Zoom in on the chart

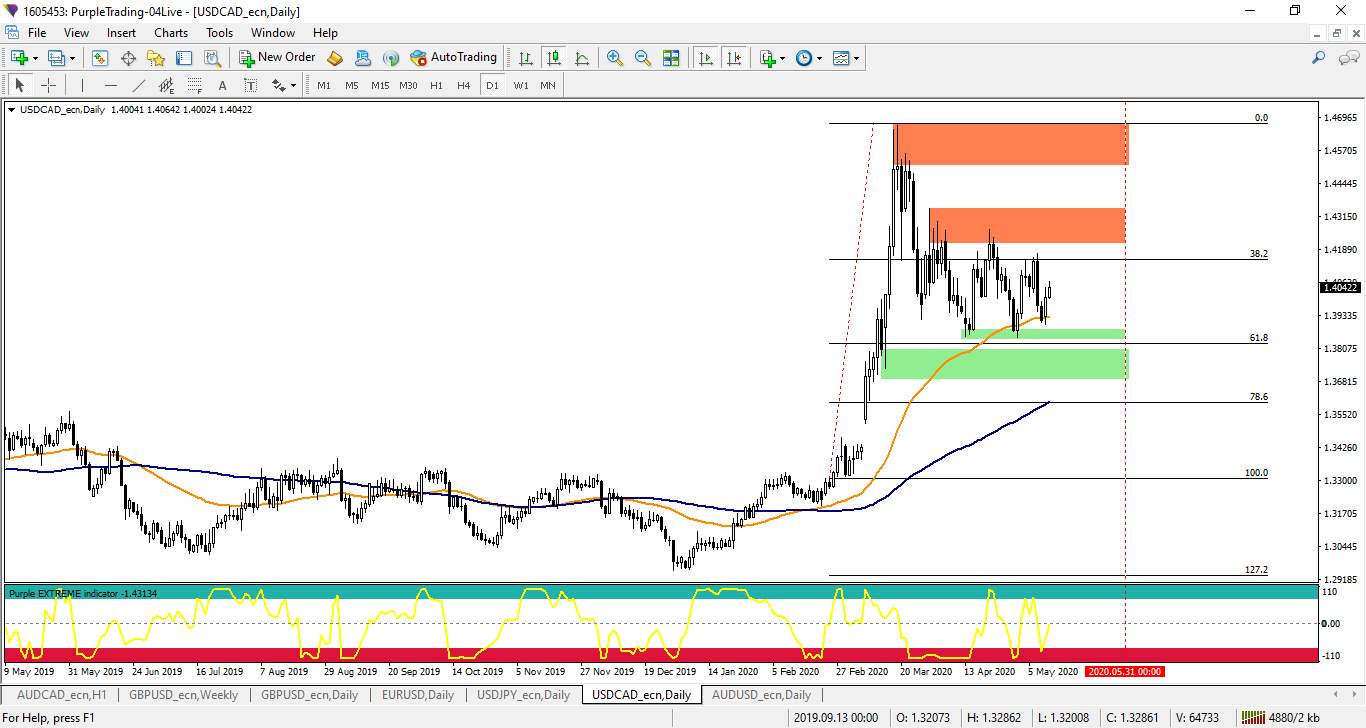(x=615, y=58)
